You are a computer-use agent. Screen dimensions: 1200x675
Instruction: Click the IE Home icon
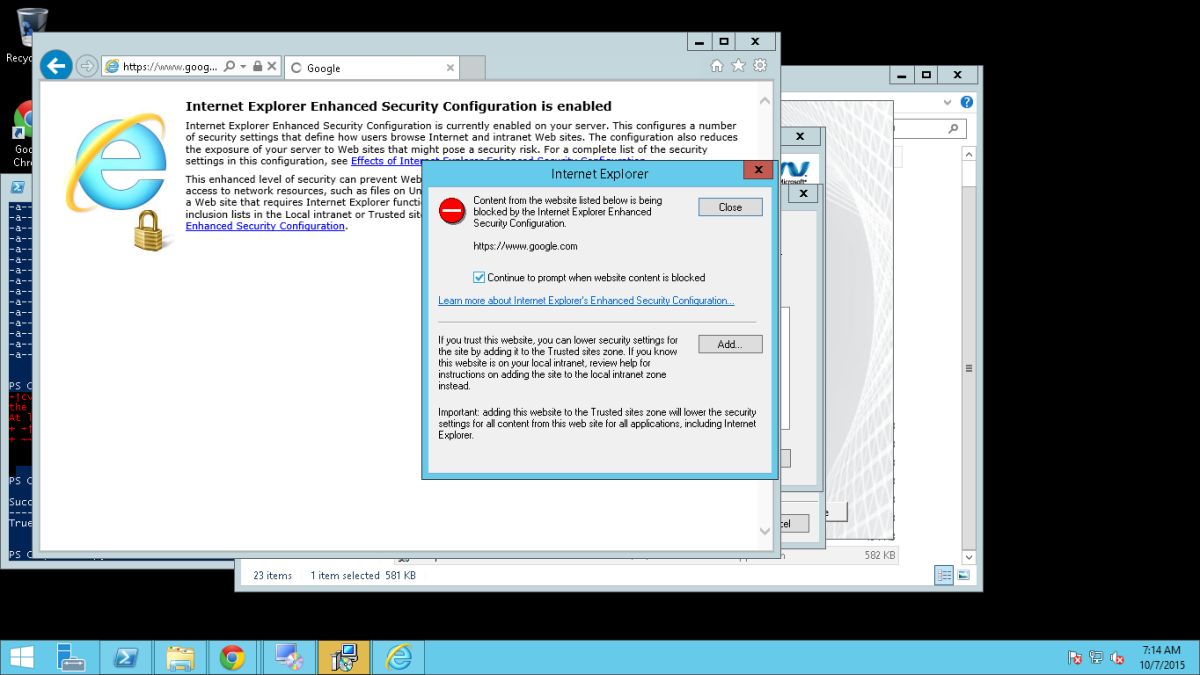716,66
